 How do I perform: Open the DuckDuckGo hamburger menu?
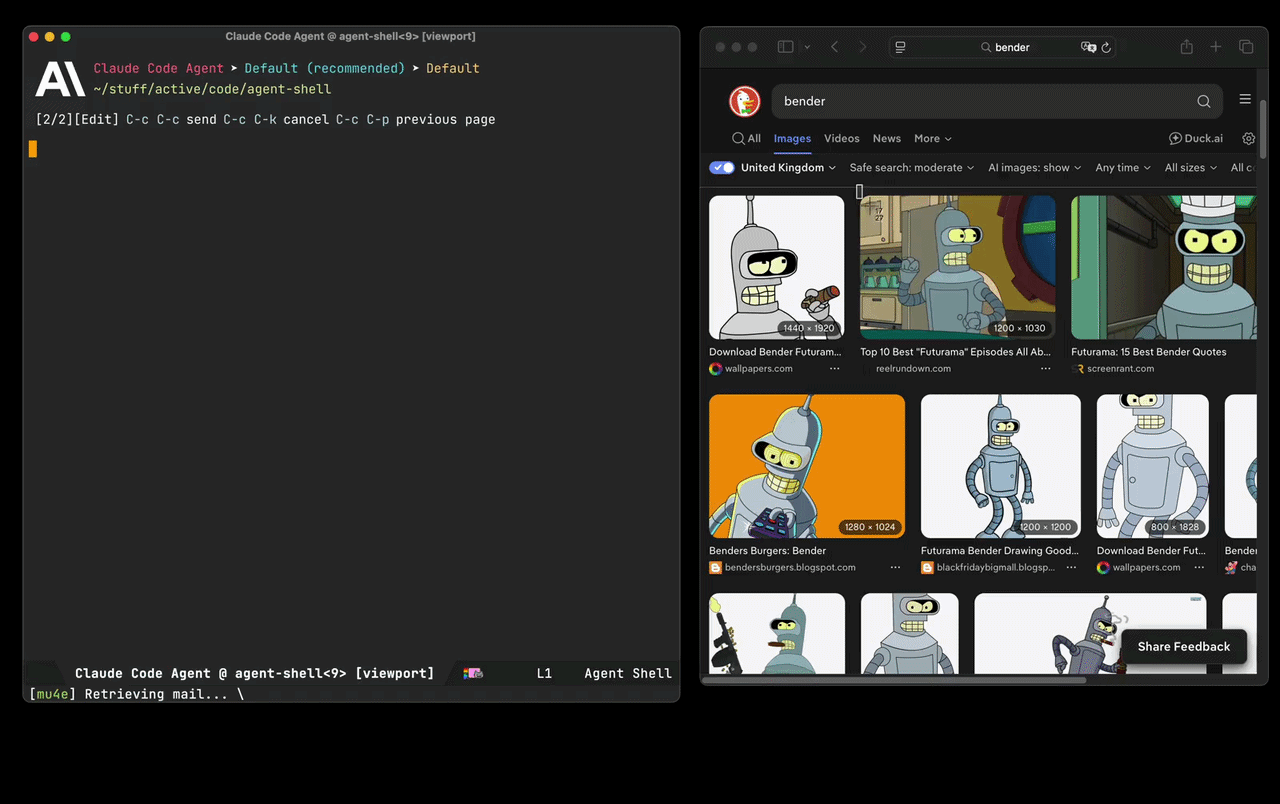coord(1245,99)
